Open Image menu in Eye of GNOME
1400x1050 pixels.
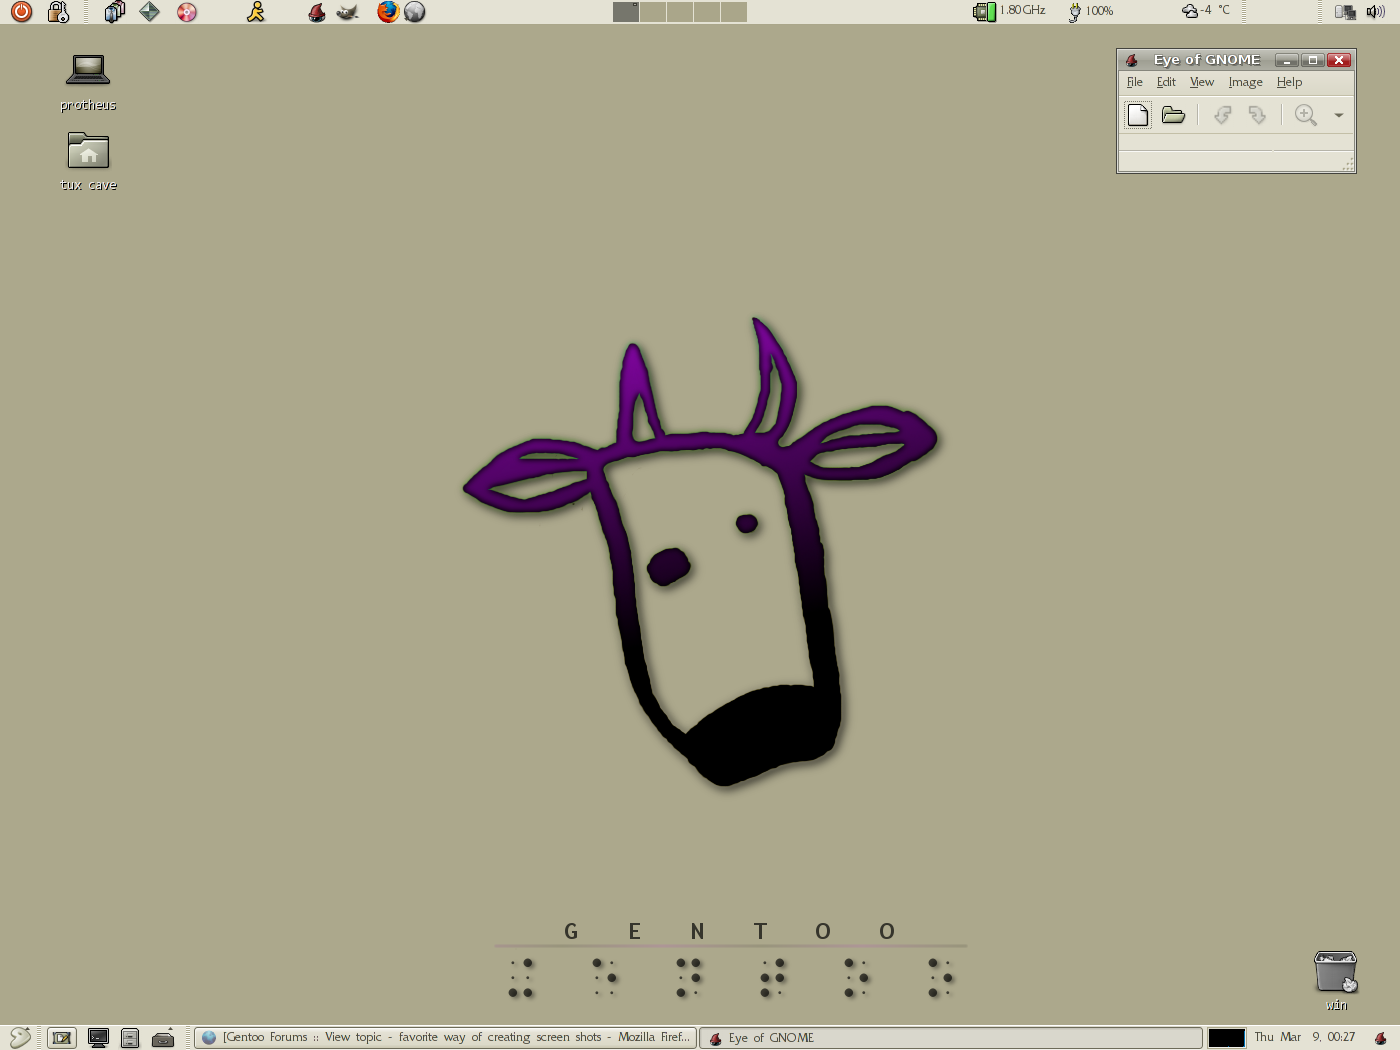(x=1246, y=82)
